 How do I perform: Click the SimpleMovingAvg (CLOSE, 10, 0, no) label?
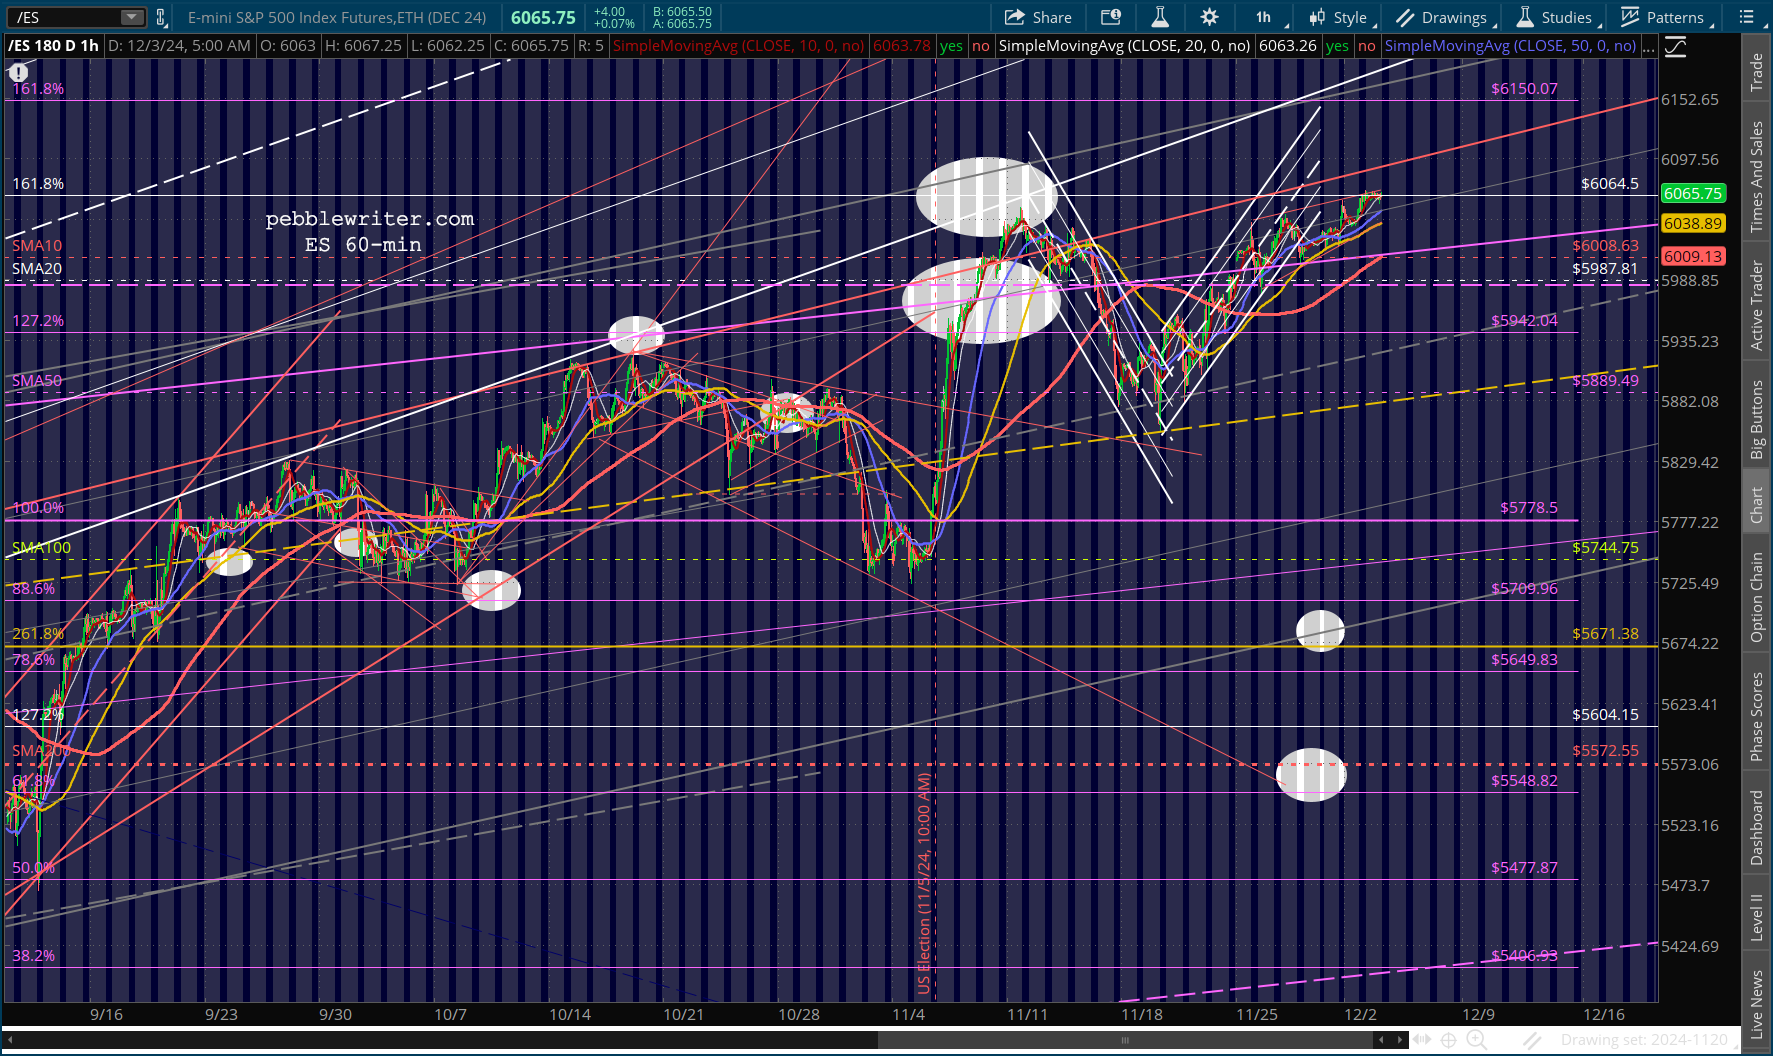pyautogui.click(x=738, y=46)
